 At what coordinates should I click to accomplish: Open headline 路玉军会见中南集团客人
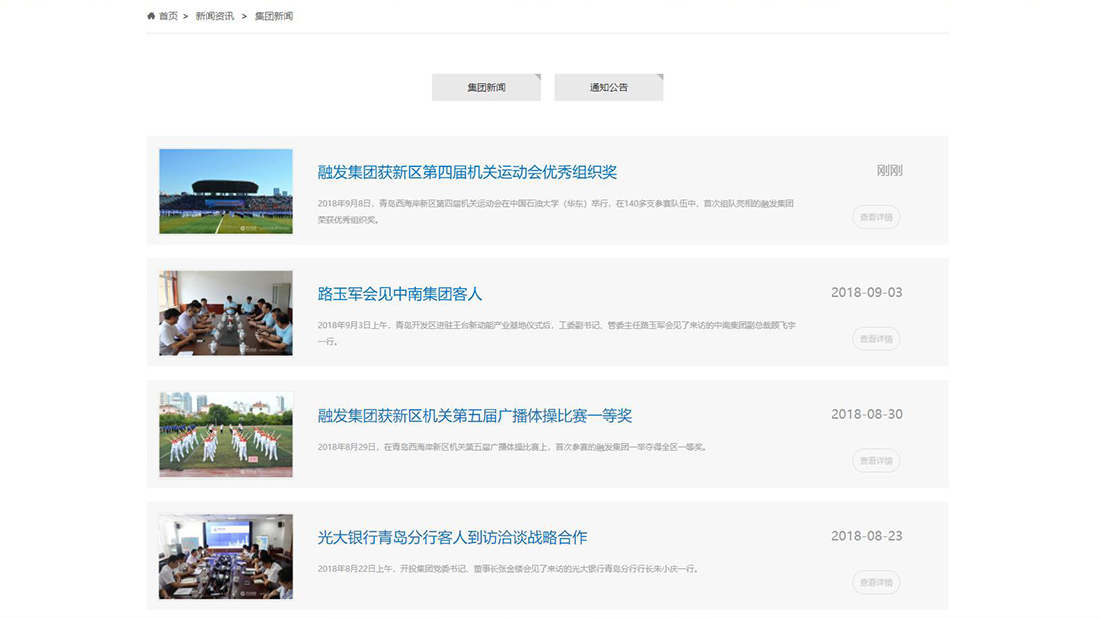(400, 294)
